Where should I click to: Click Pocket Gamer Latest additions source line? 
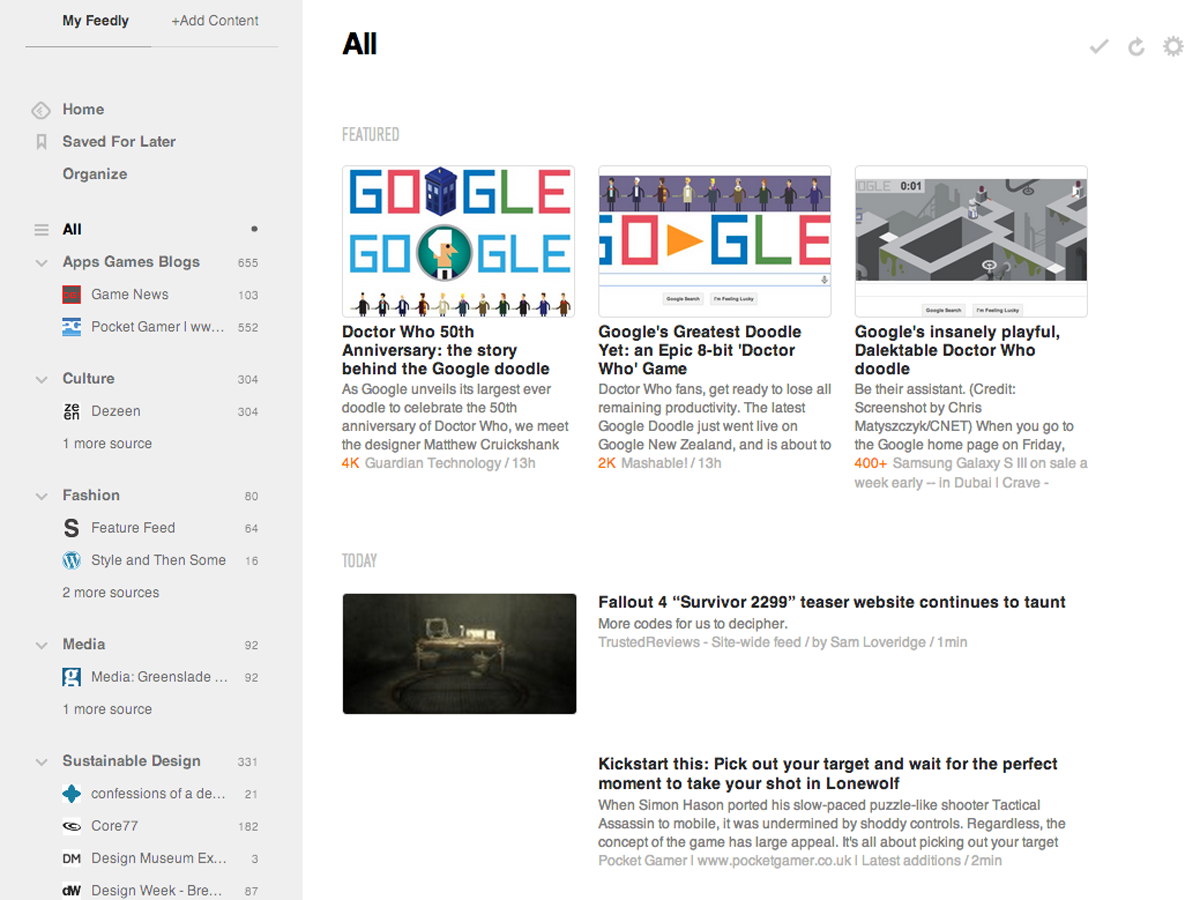[800, 860]
